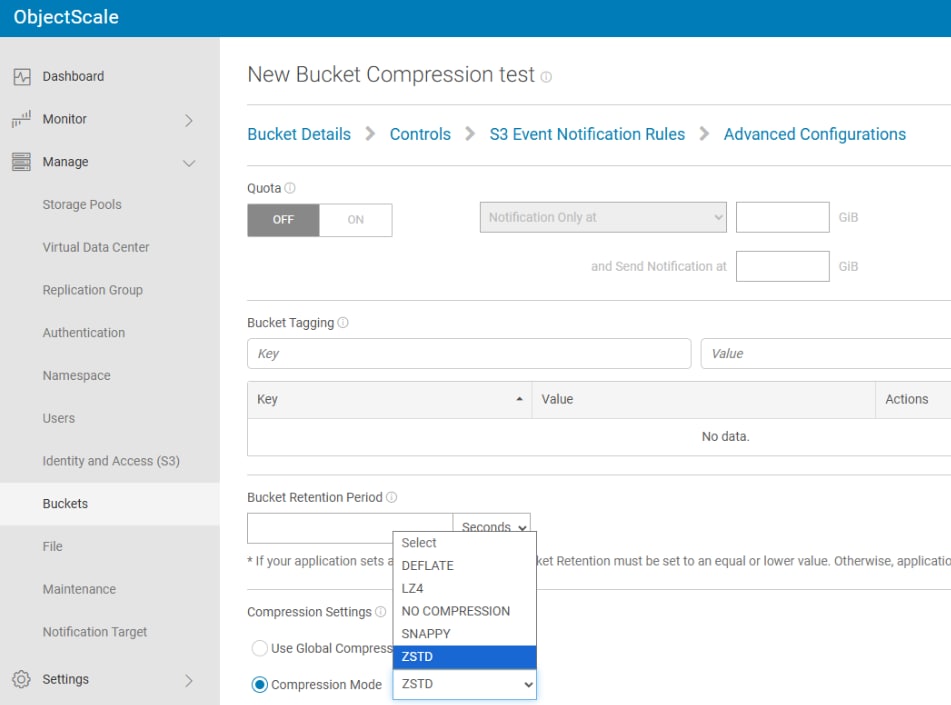Choose LZ4 compression option
The height and width of the screenshot is (705, 951).
[465, 588]
